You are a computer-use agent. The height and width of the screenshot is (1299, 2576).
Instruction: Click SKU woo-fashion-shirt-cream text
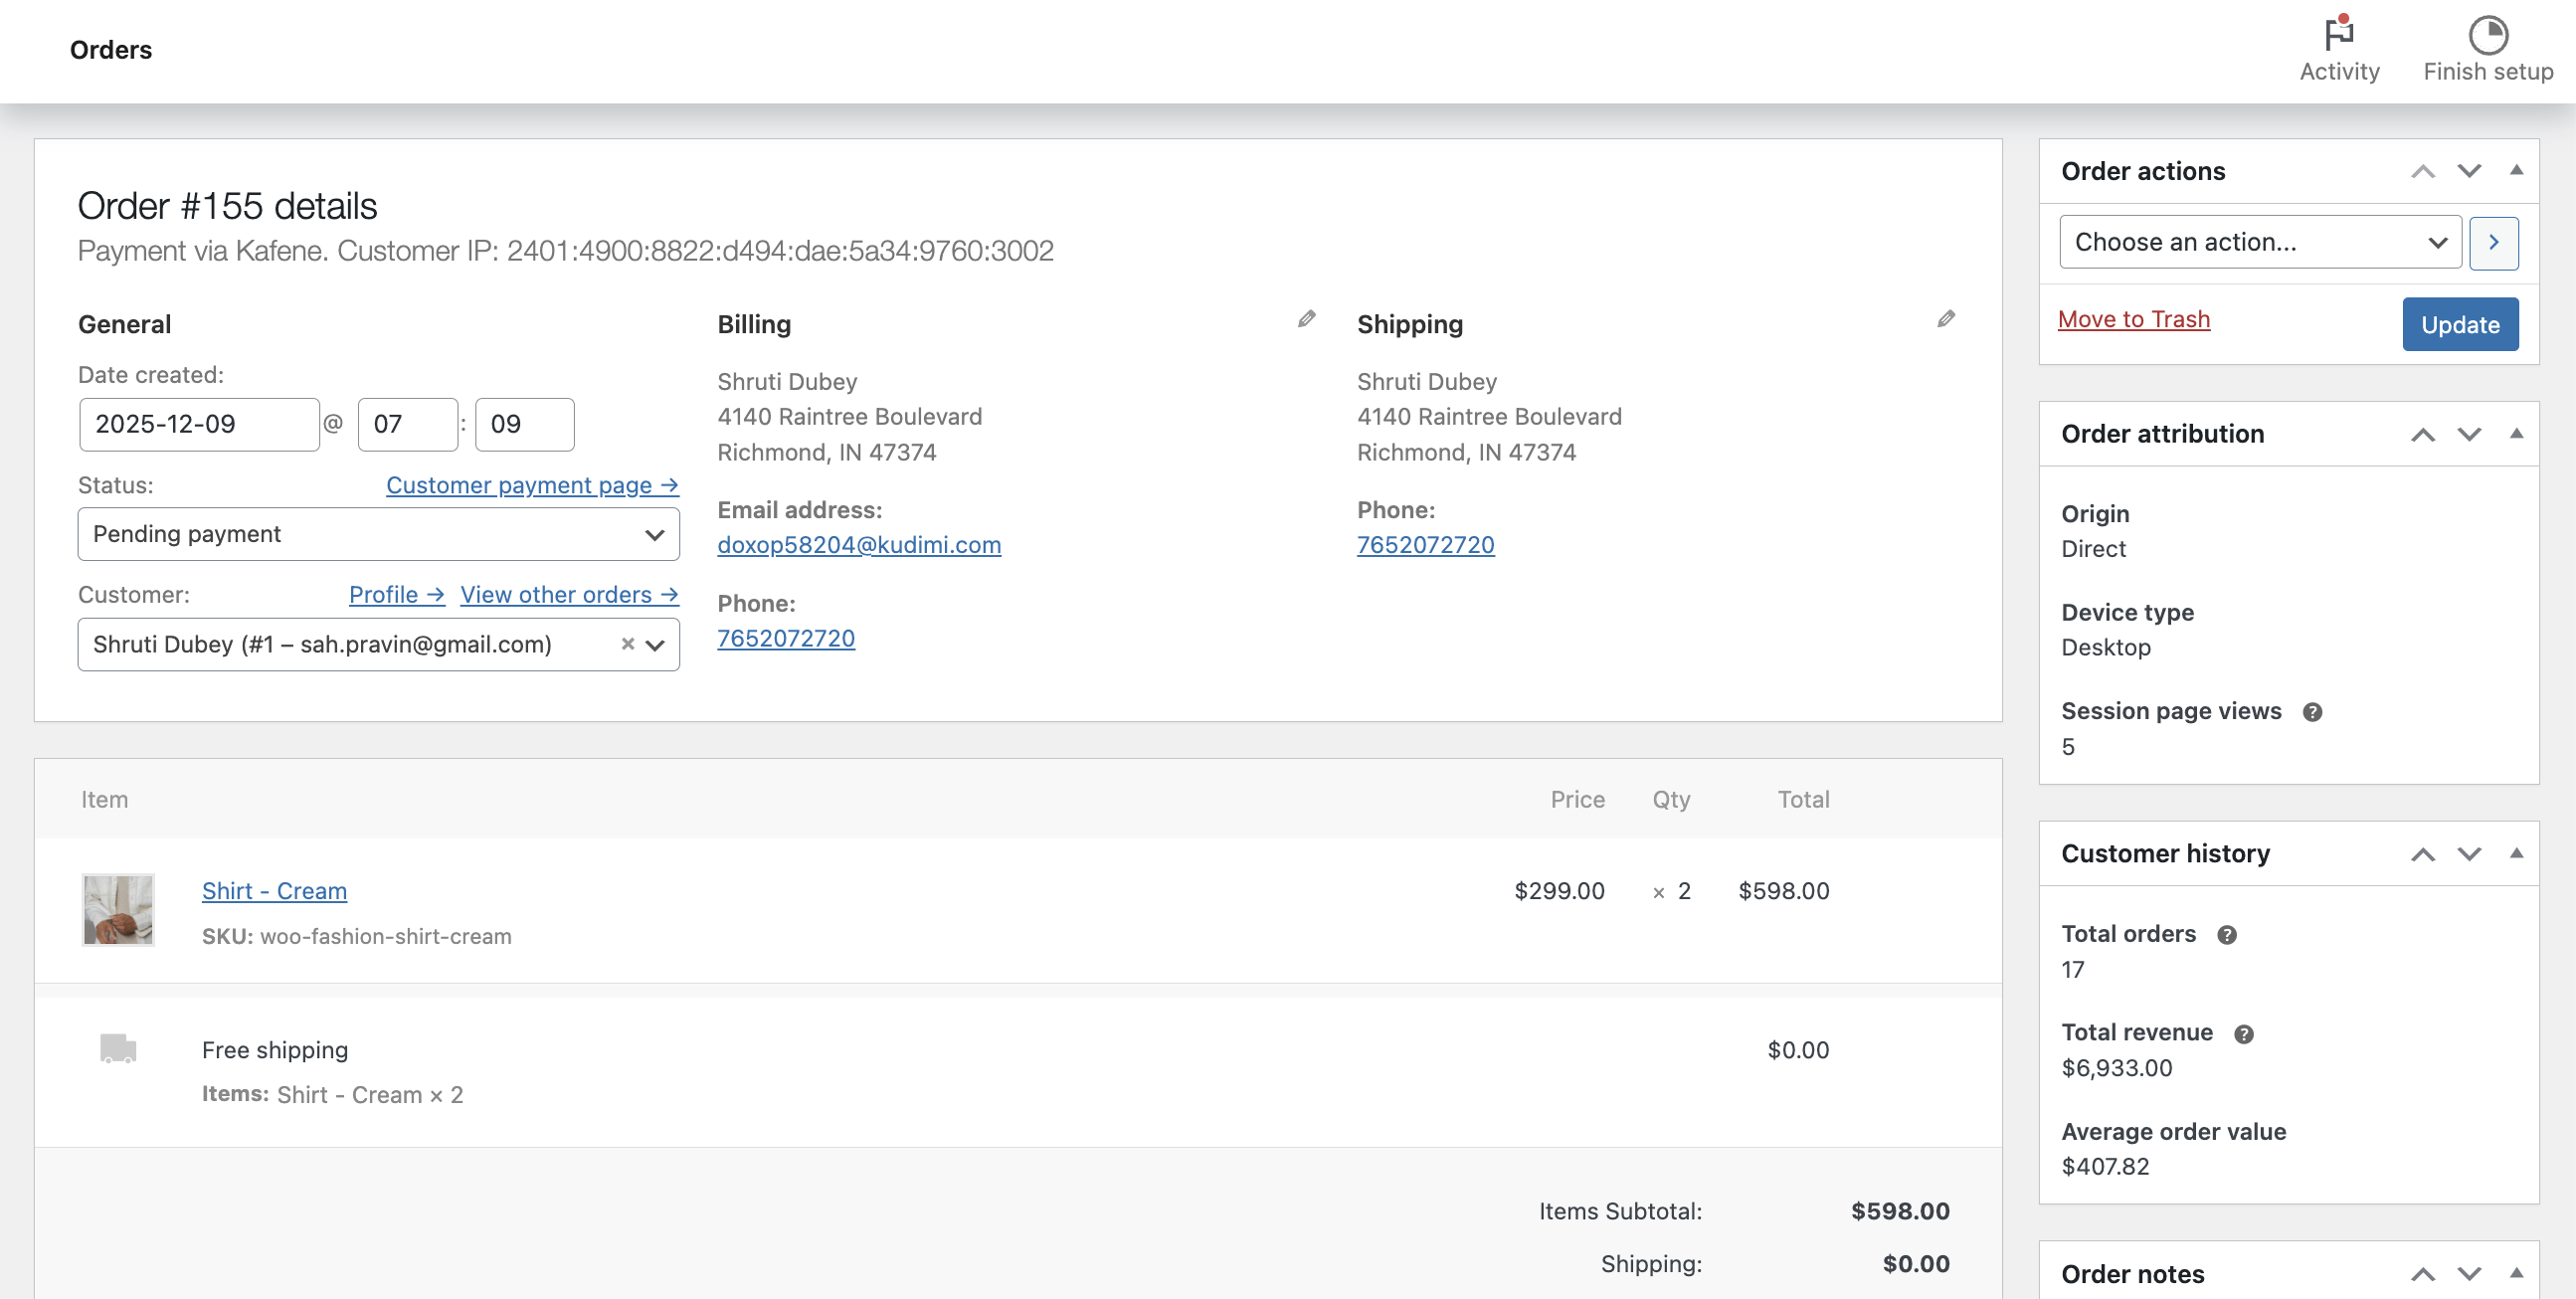356,937
